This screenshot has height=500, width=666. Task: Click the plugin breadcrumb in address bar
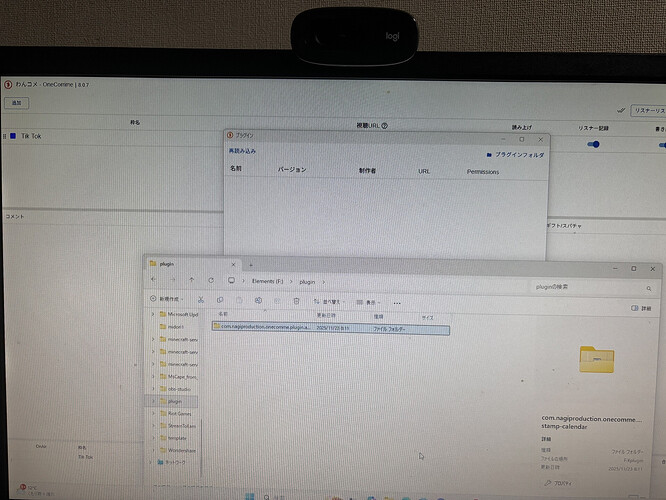(x=307, y=282)
